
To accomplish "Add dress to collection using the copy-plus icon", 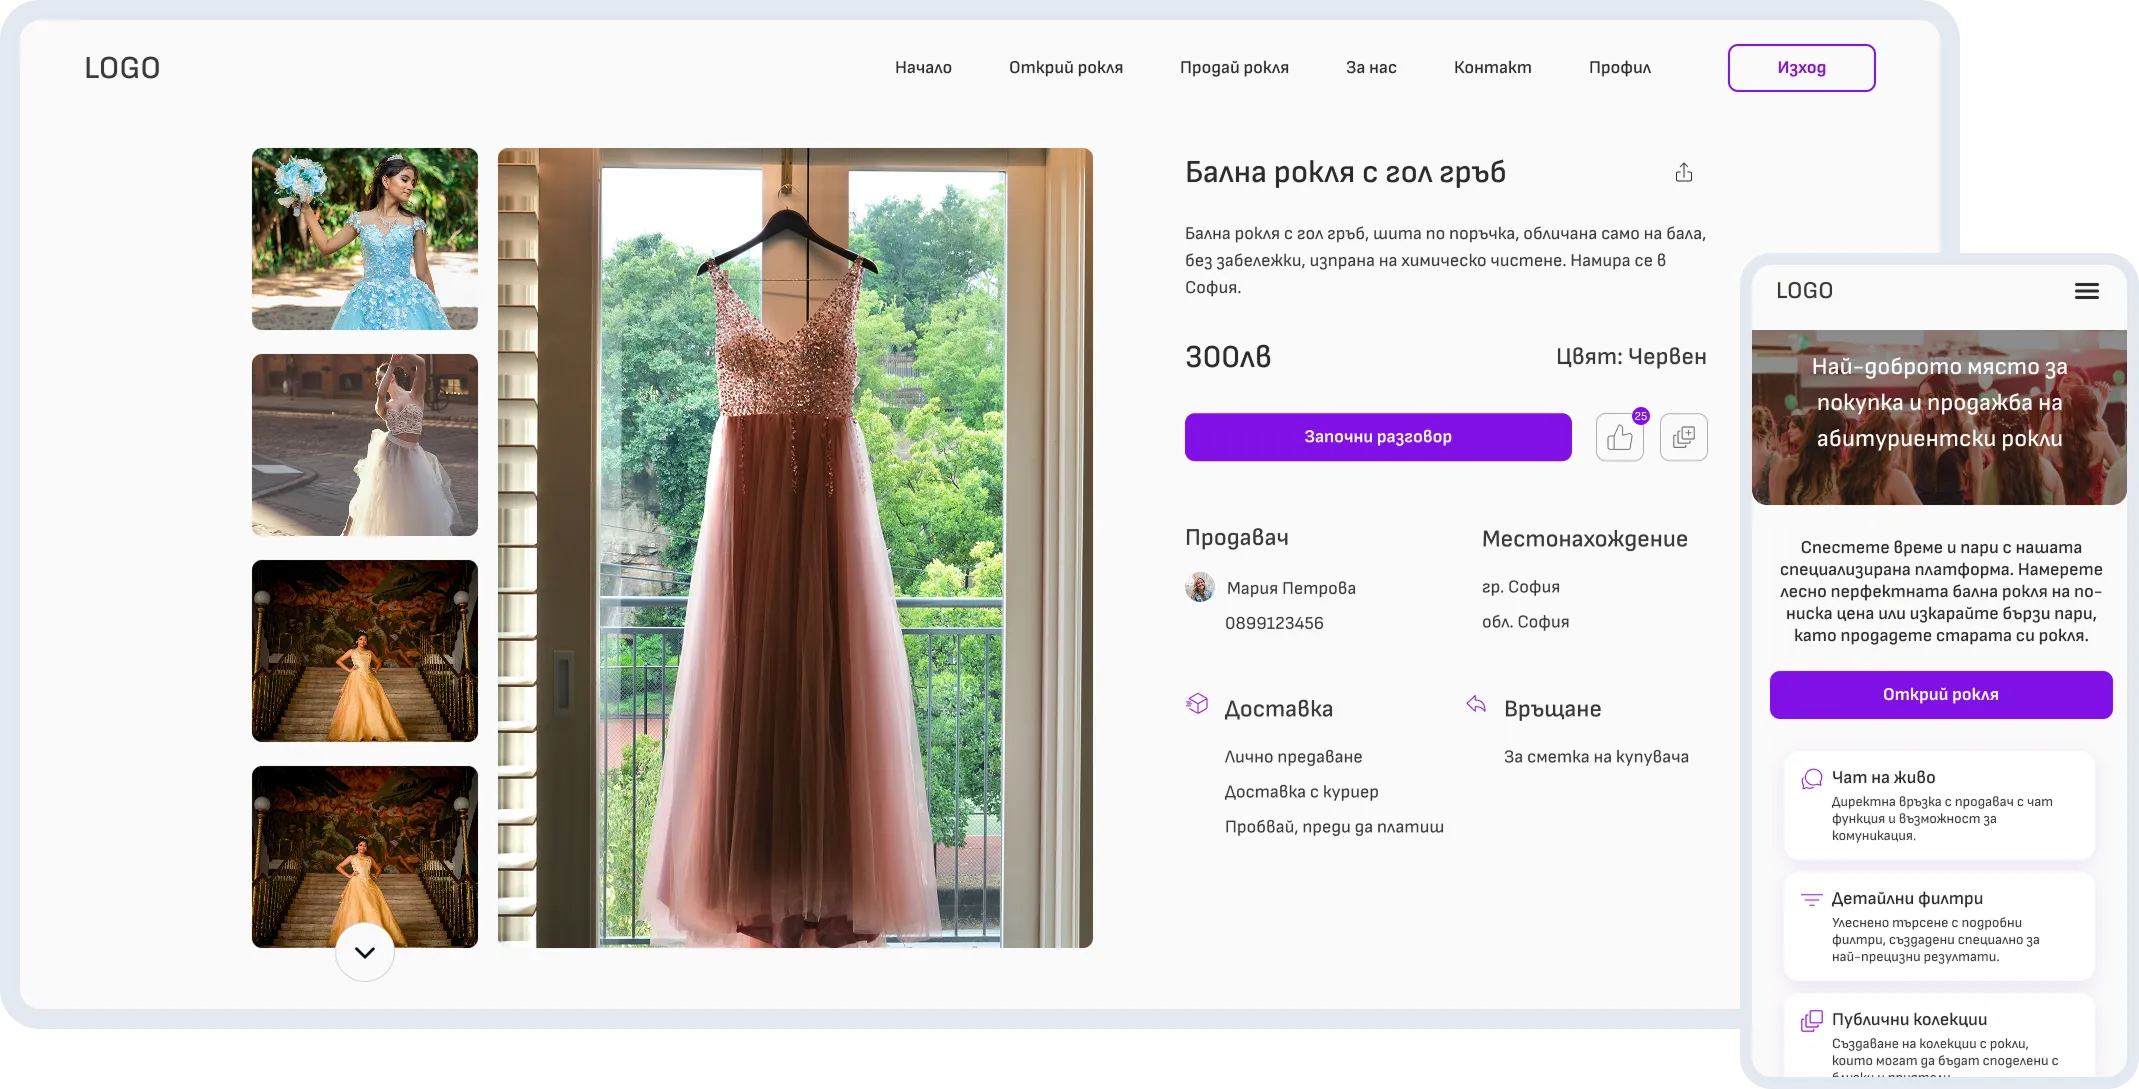I will [1684, 437].
